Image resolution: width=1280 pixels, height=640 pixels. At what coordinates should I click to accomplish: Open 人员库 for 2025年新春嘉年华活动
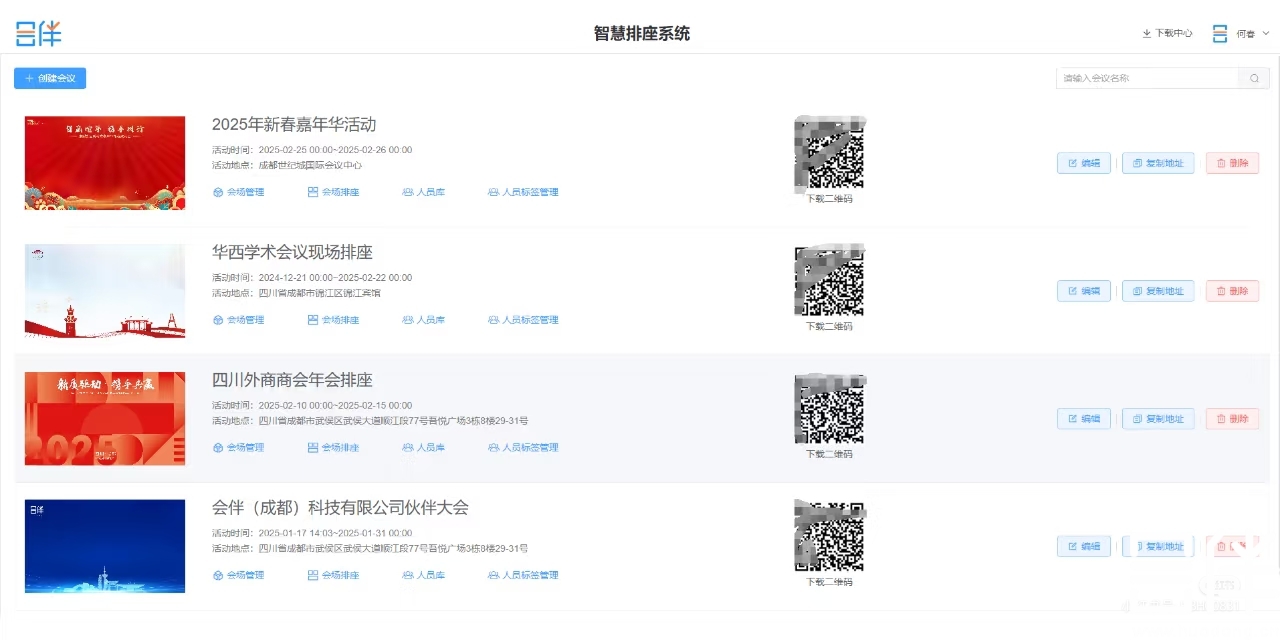pyautogui.click(x=423, y=192)
